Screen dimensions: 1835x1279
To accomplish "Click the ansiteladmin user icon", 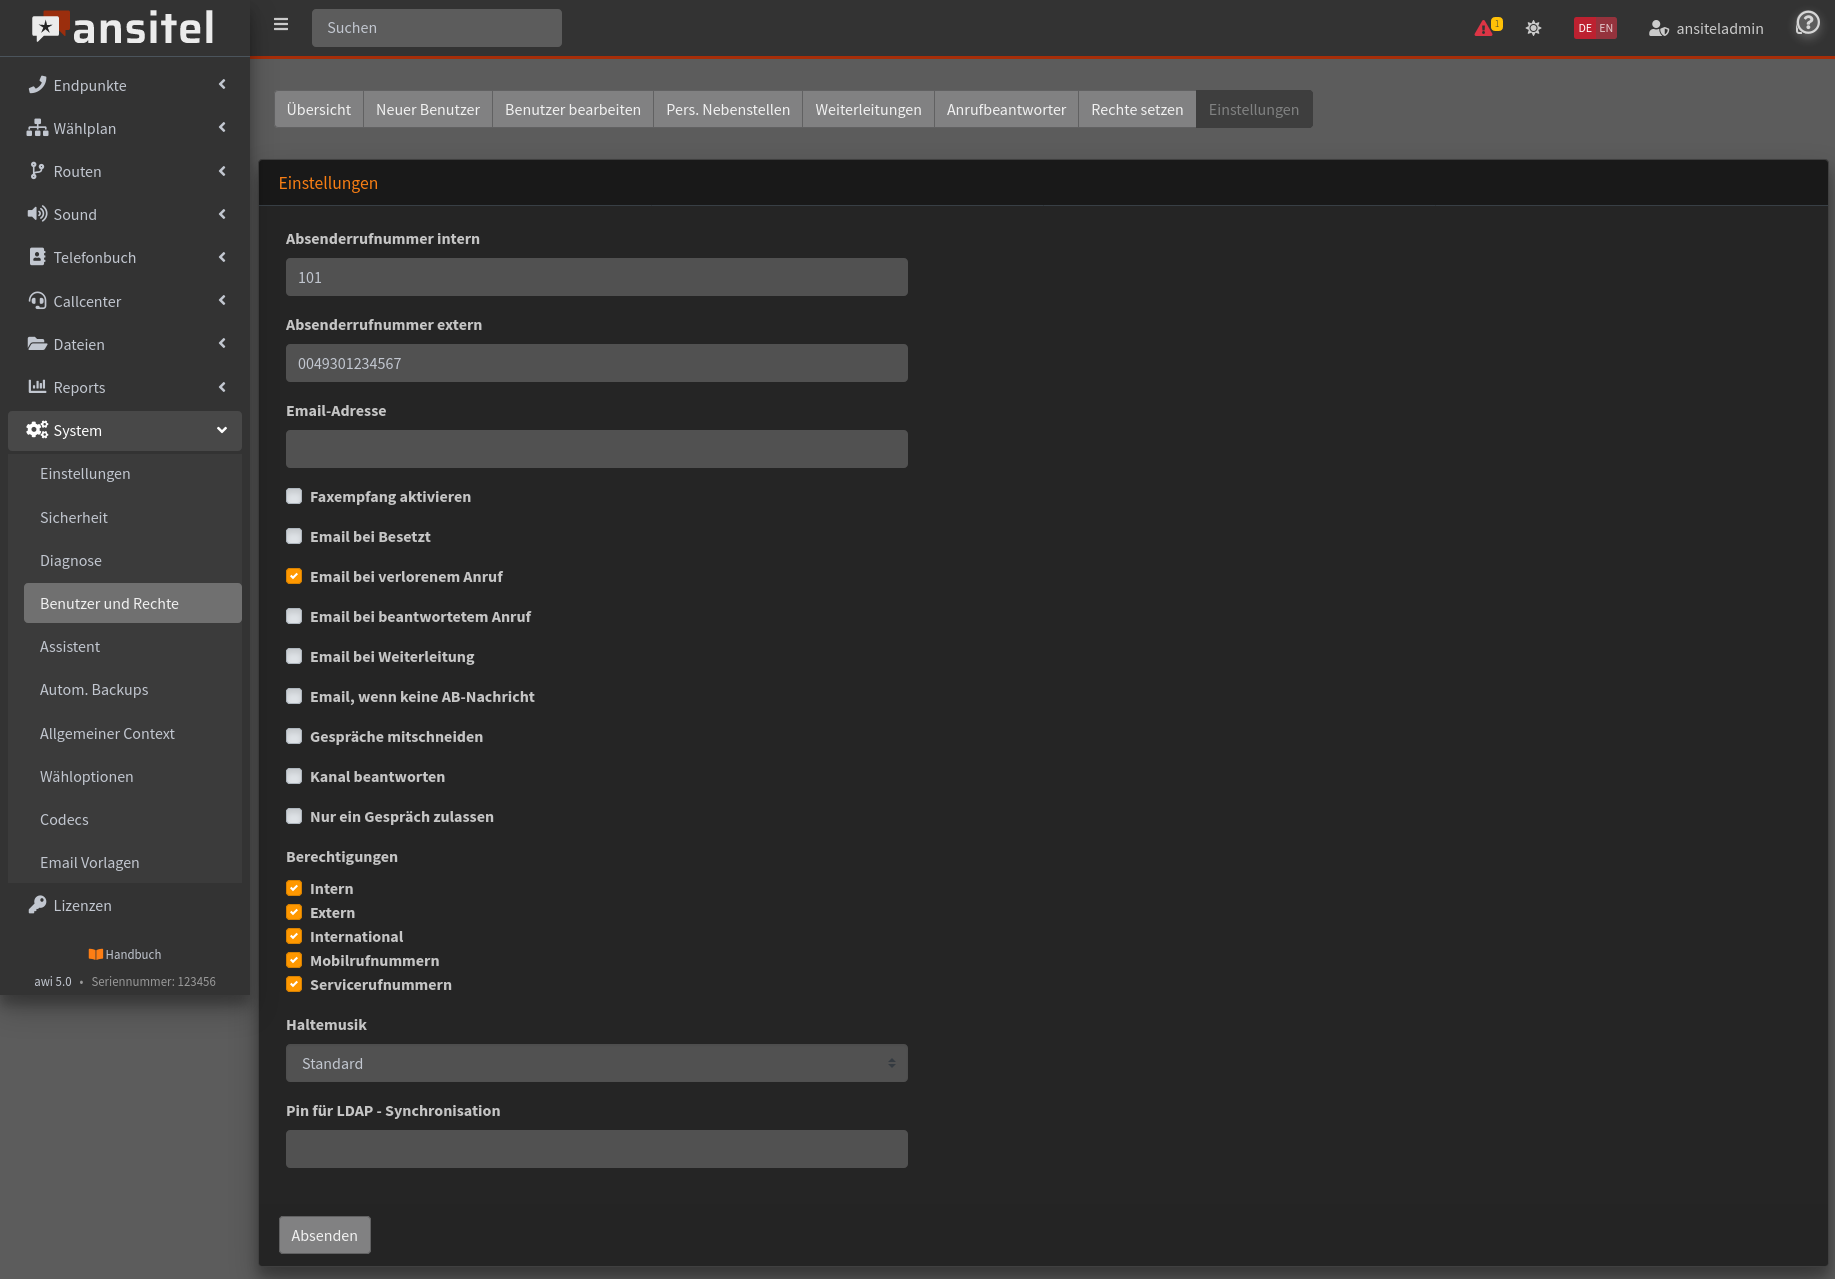I will point(1658,28).
